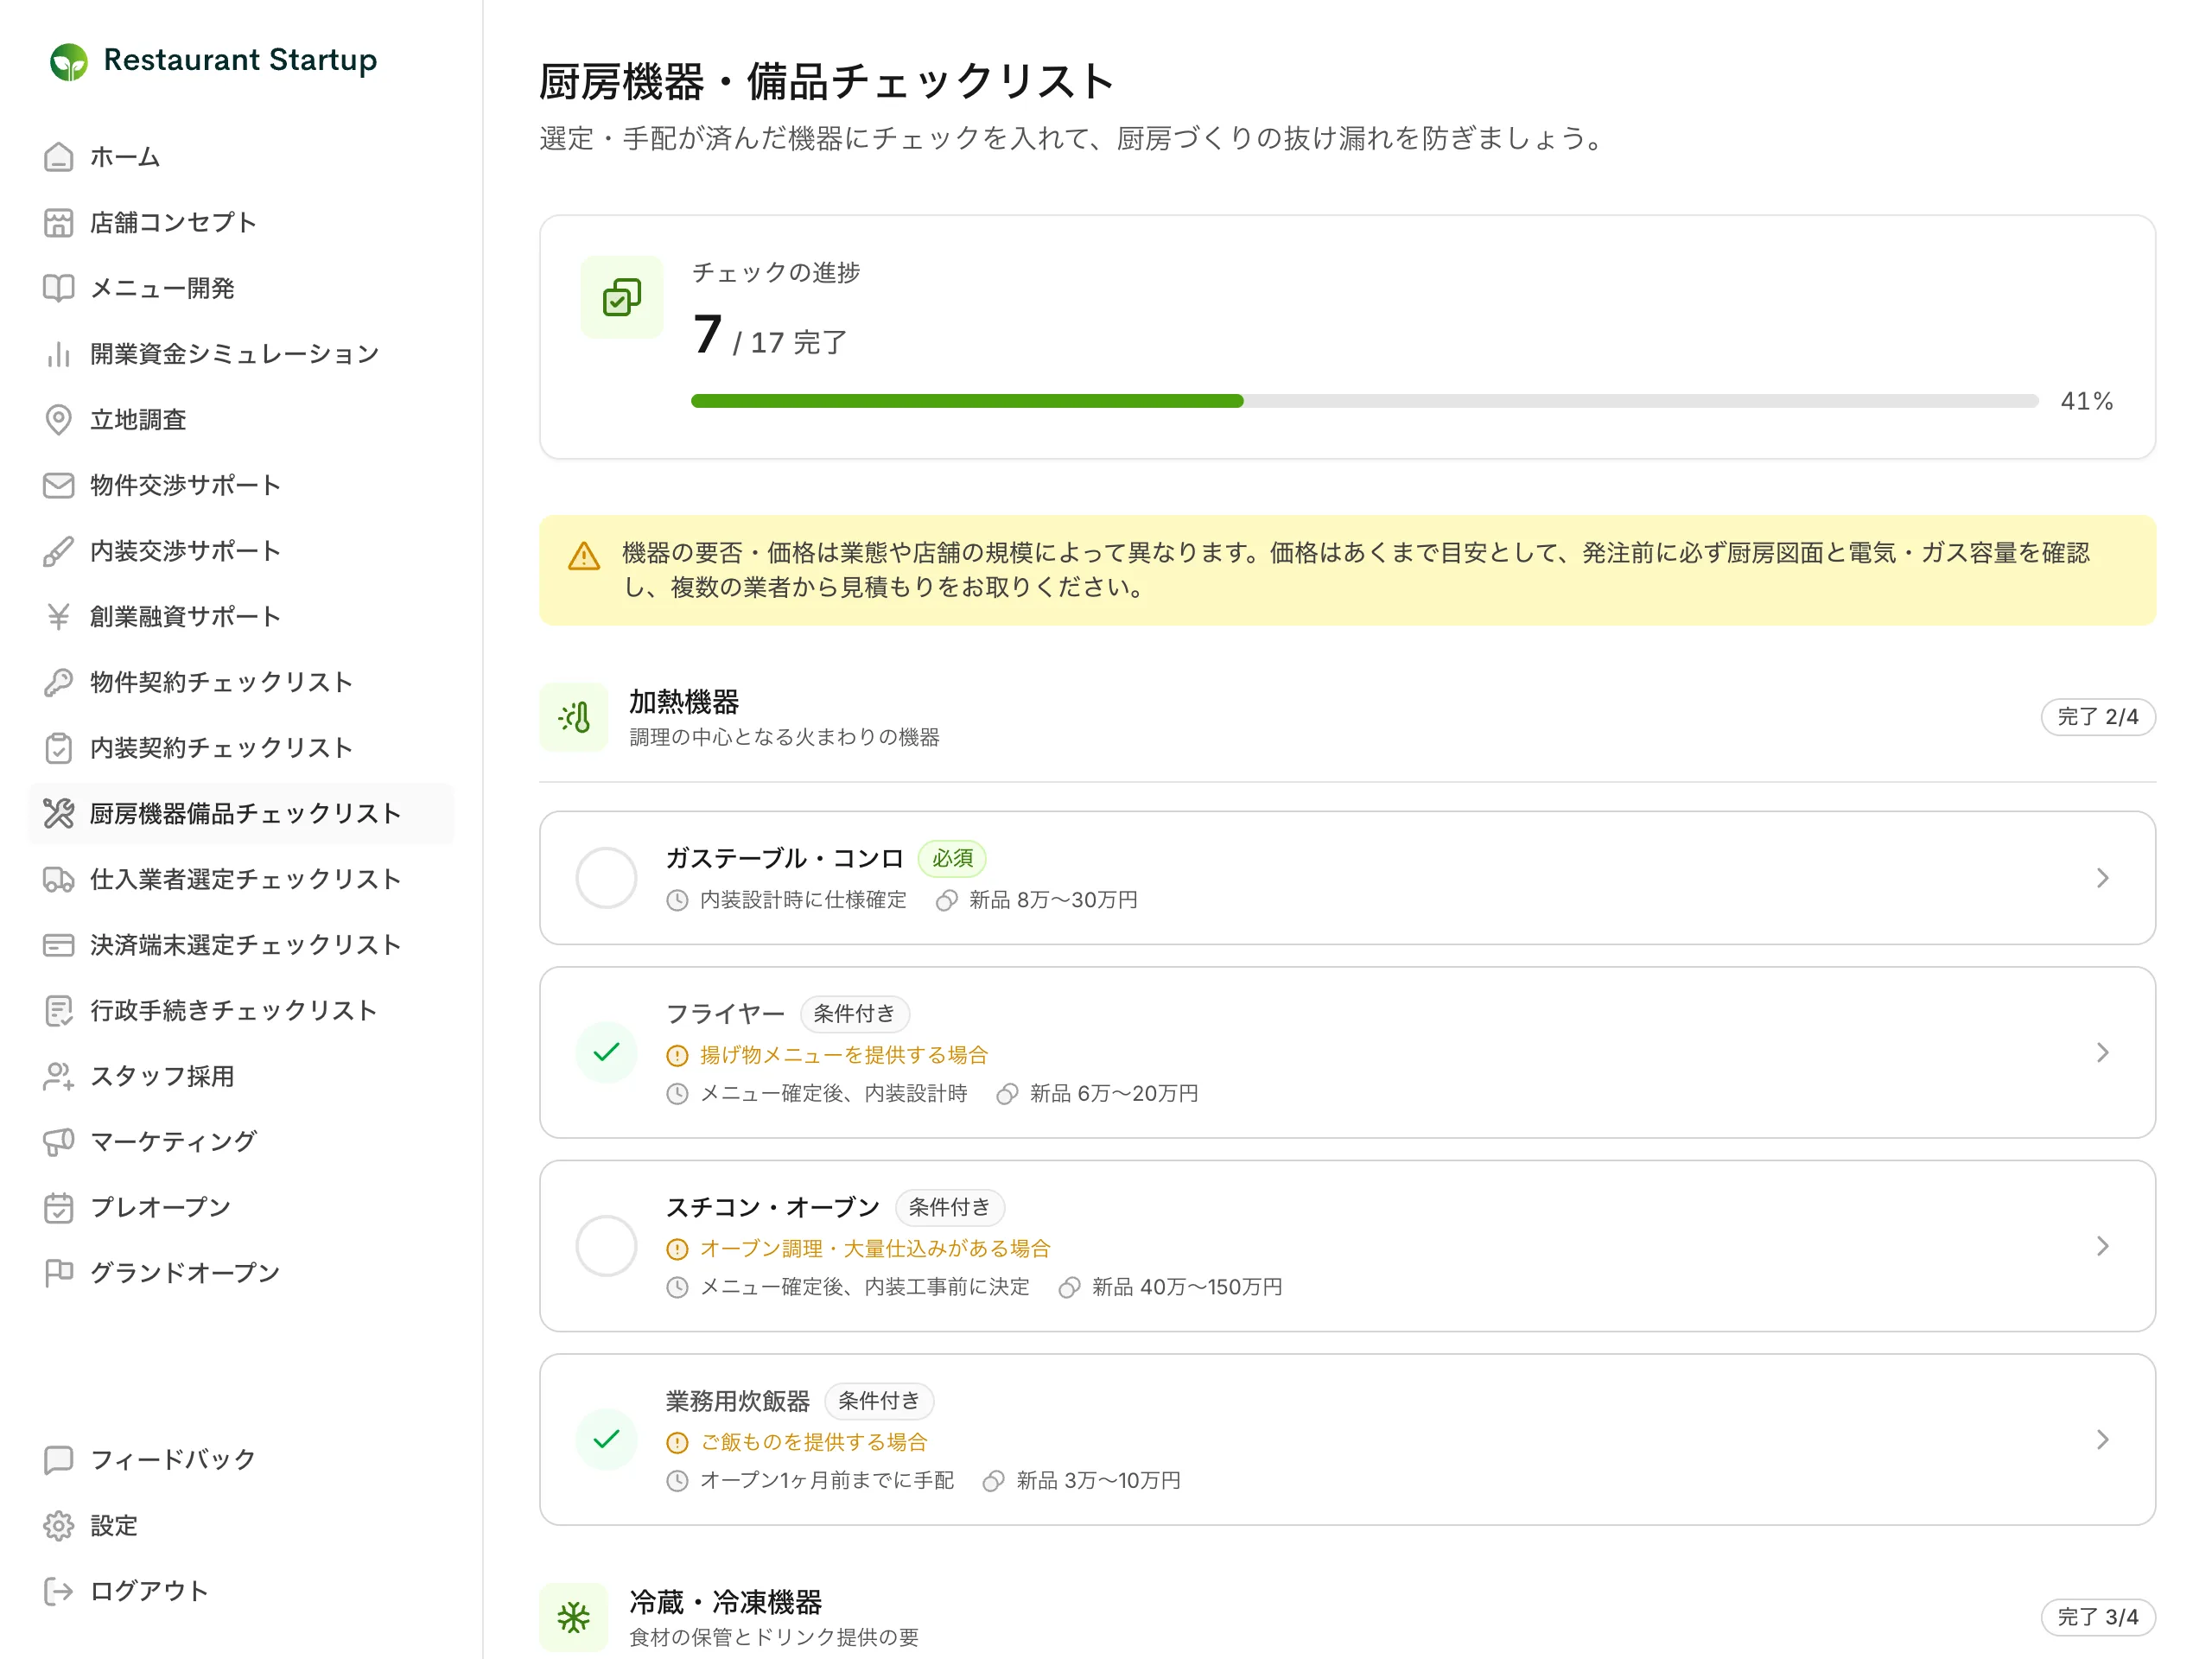Click the card icon beside 決済端末選定チェックリスト
The height and width of the screenshot is (1659, 2212).
click(x=59, y=945)
